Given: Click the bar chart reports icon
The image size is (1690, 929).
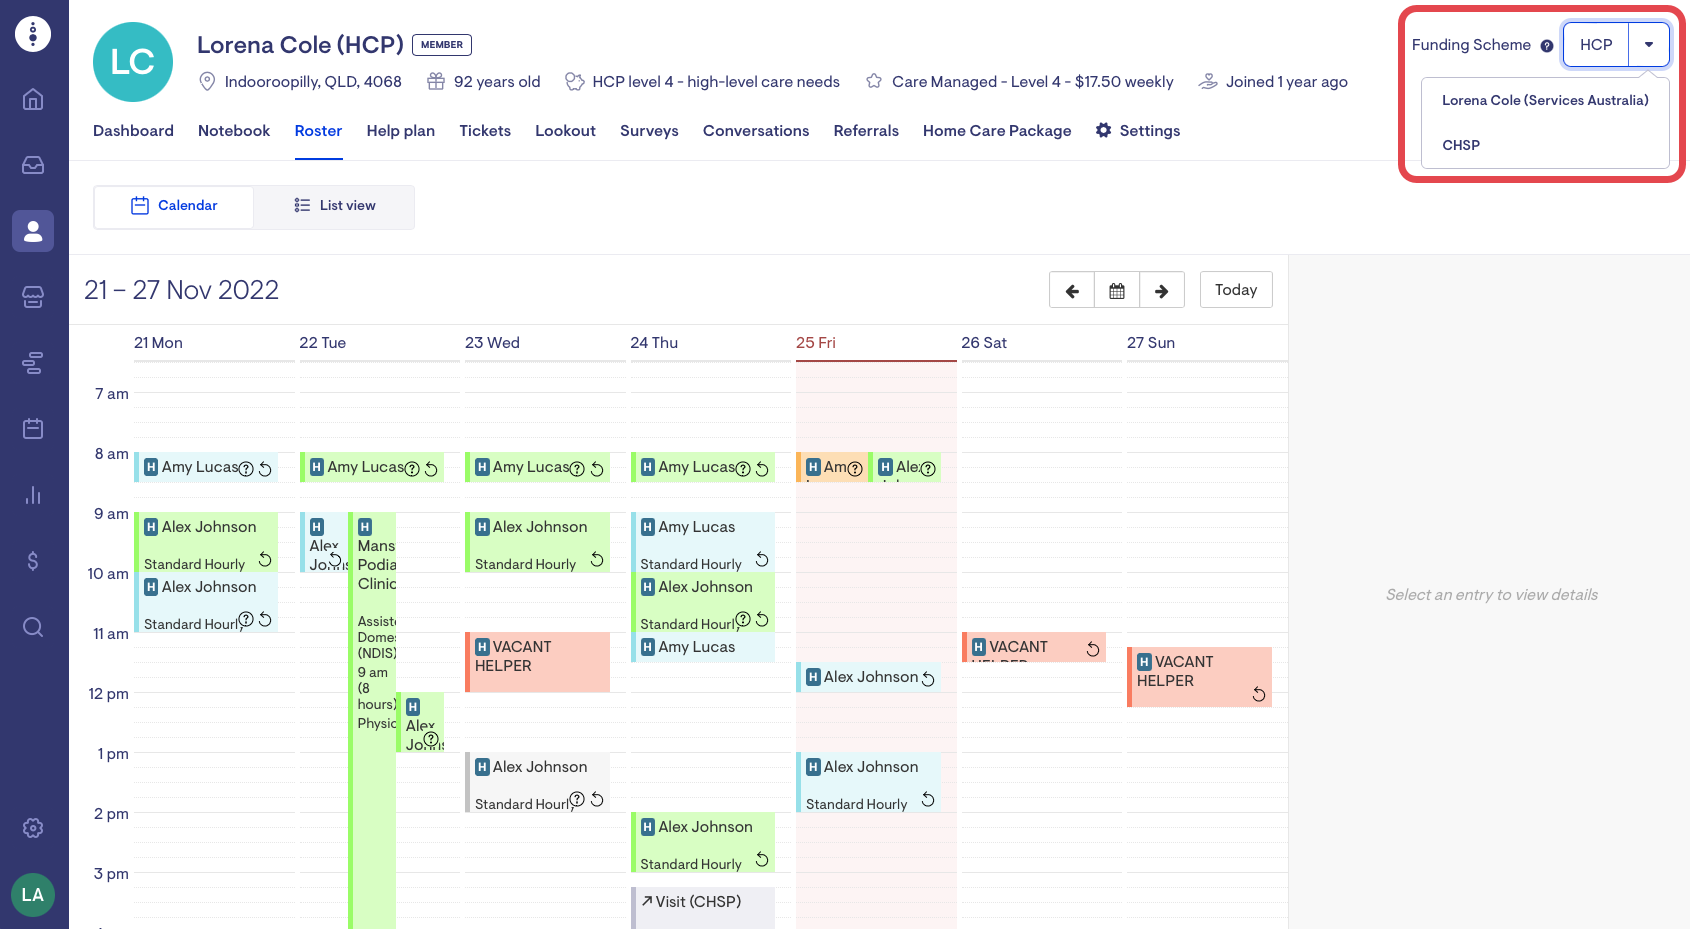Looking at the screenshot, I should 33,495.
